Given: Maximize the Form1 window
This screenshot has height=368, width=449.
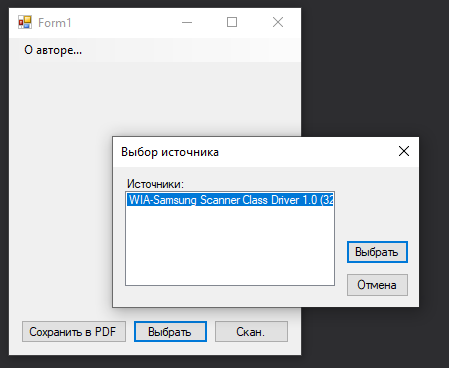Looking at the screenshot, I should coord(232,22).
